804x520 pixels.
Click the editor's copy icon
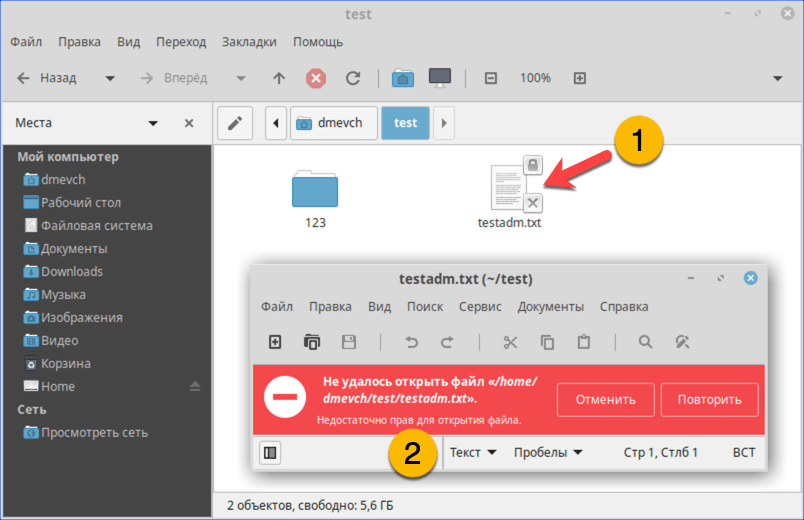point(547,342)
